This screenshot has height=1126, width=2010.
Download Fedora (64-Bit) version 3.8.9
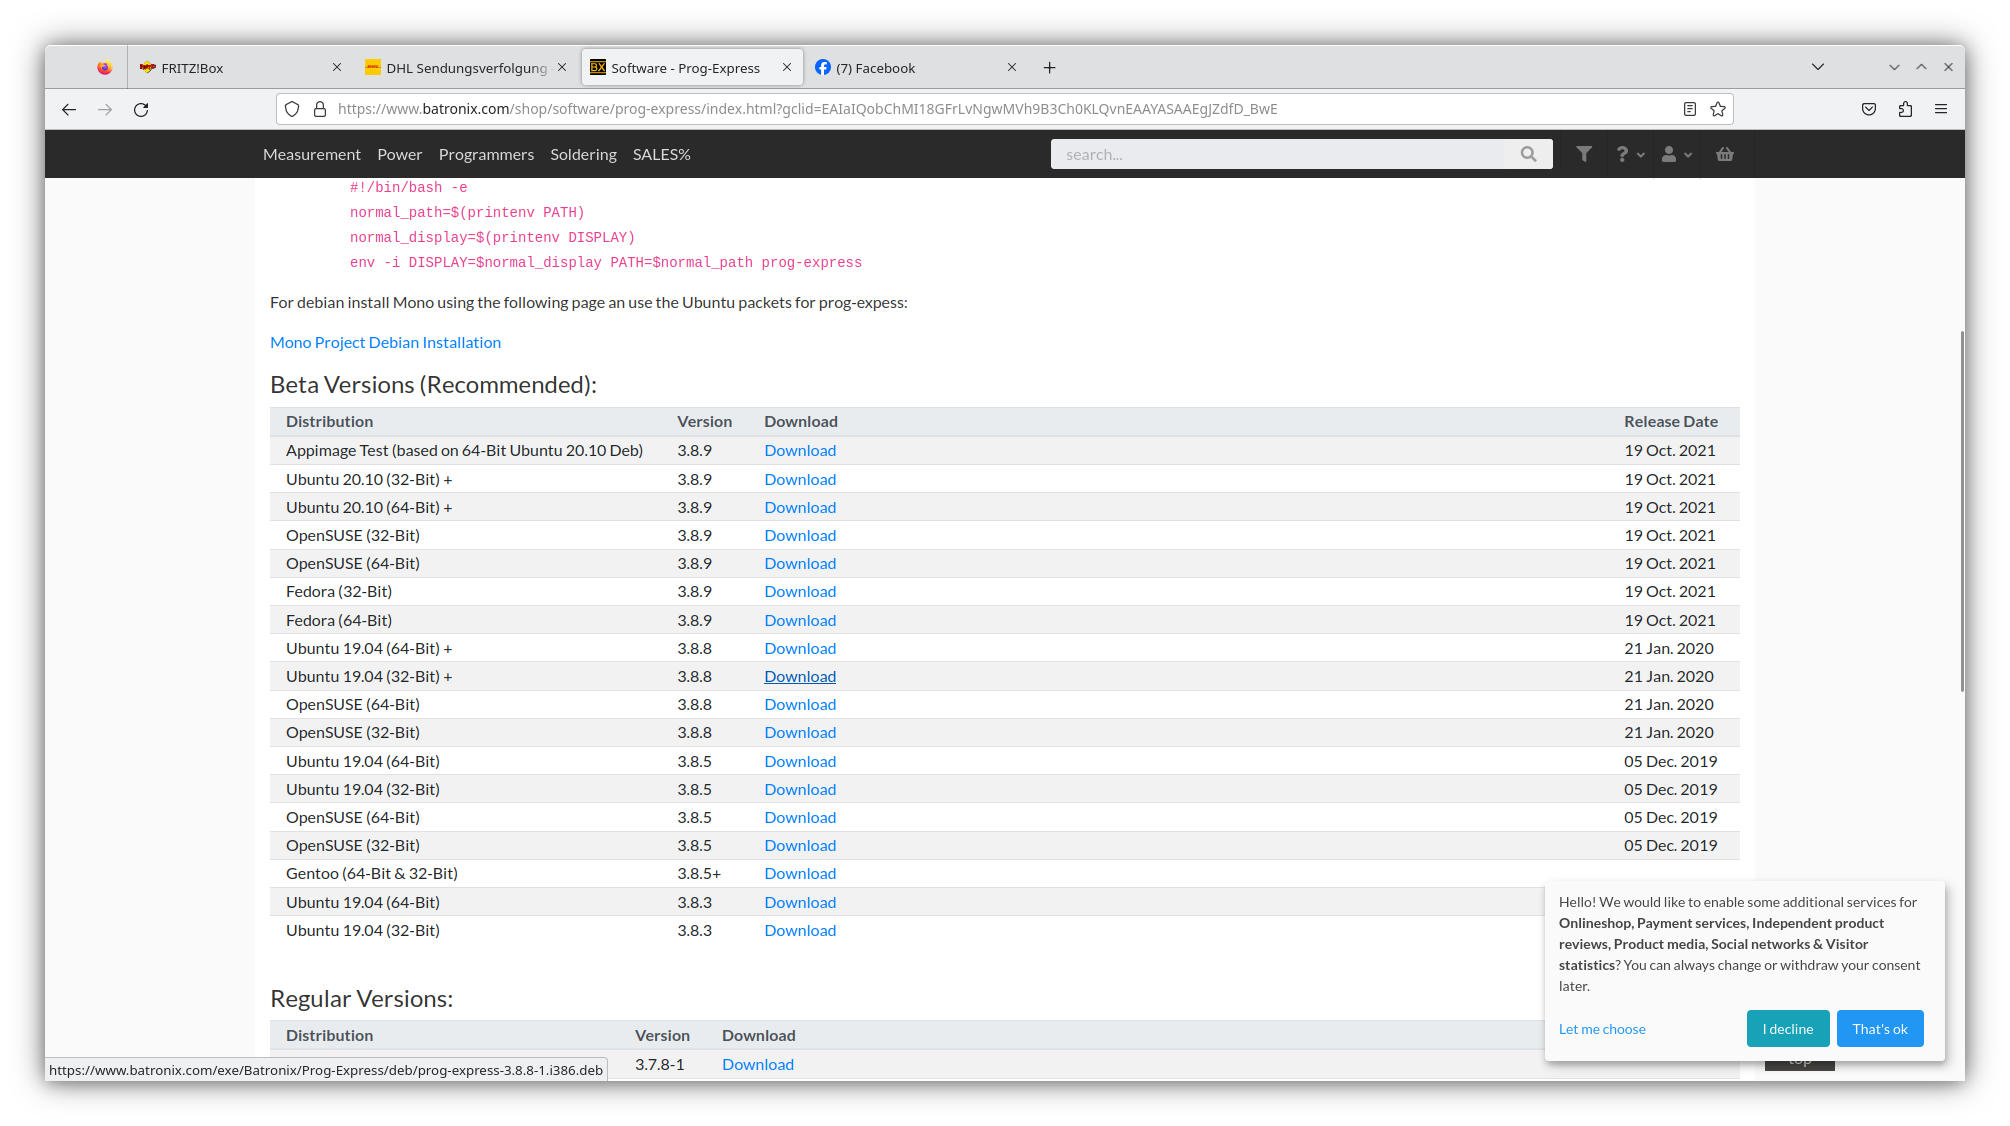click(800, 621)
